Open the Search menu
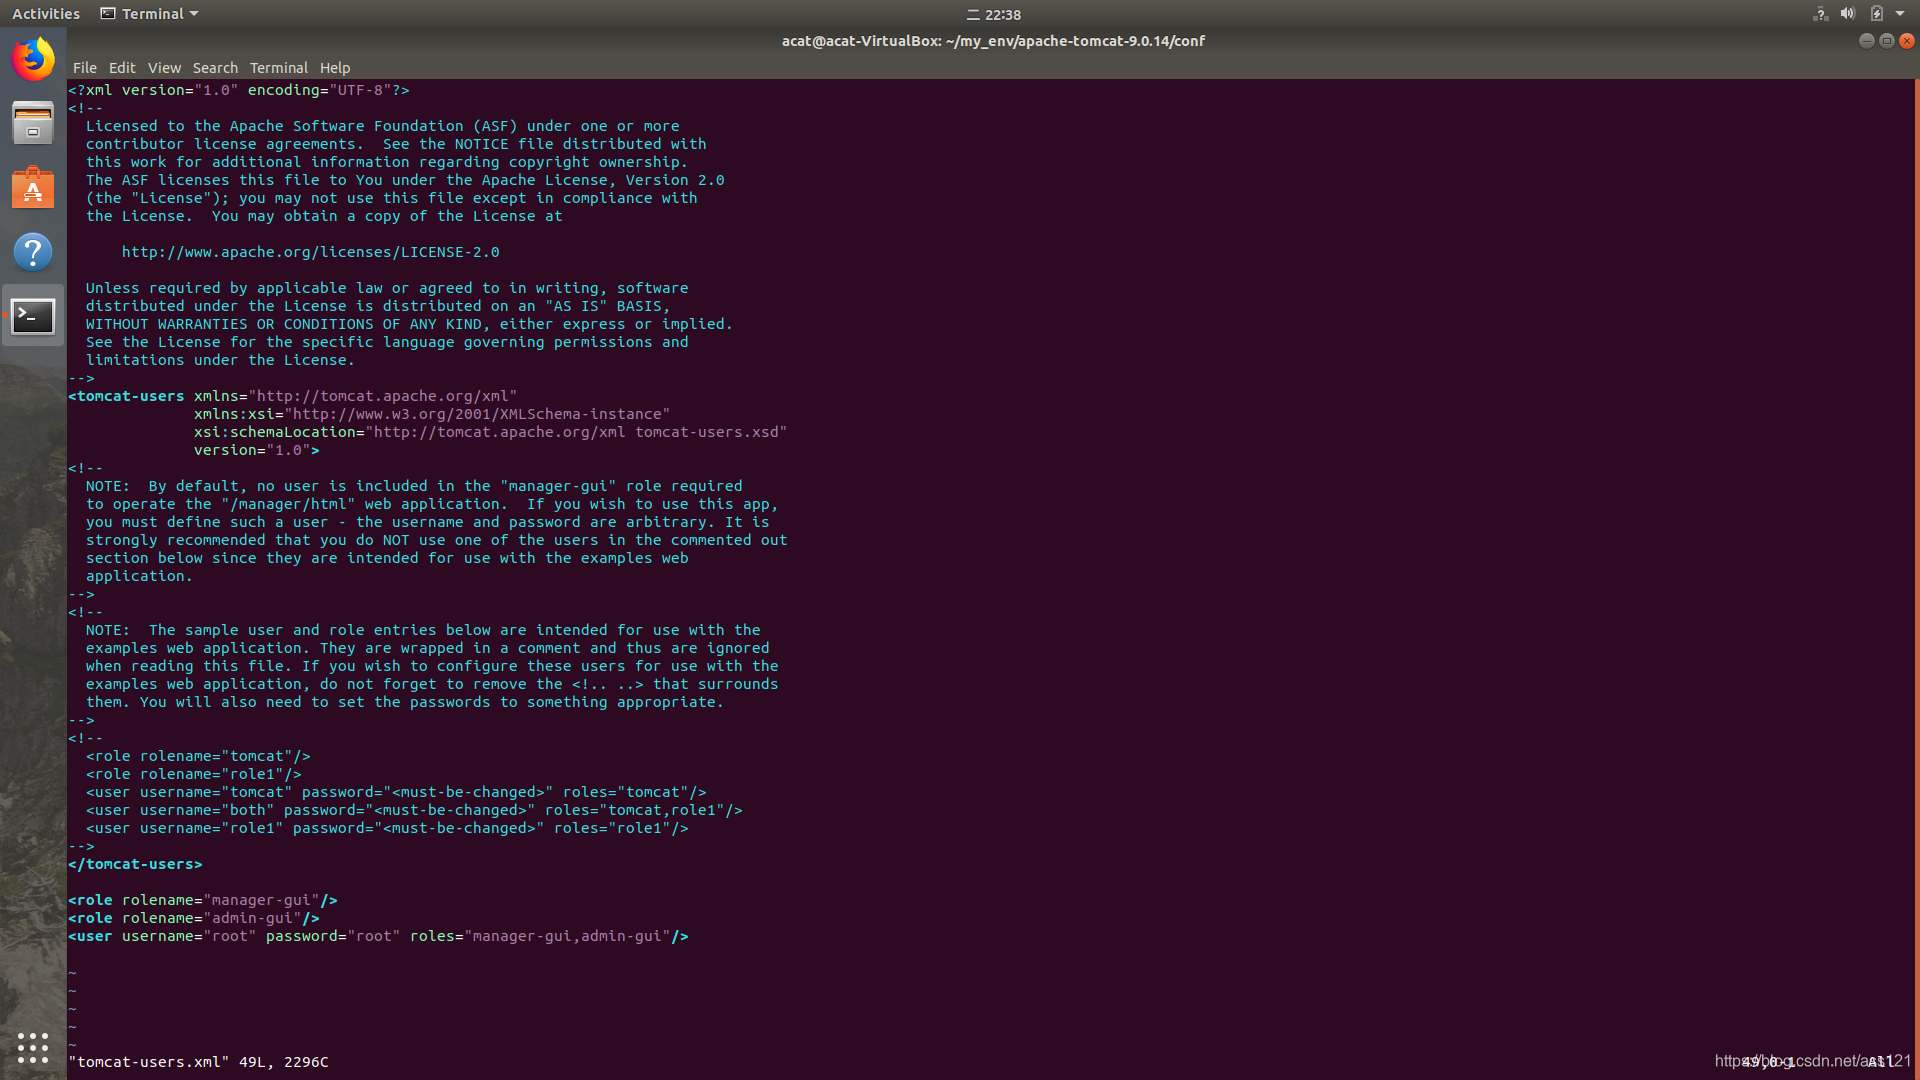 [215, 68]
